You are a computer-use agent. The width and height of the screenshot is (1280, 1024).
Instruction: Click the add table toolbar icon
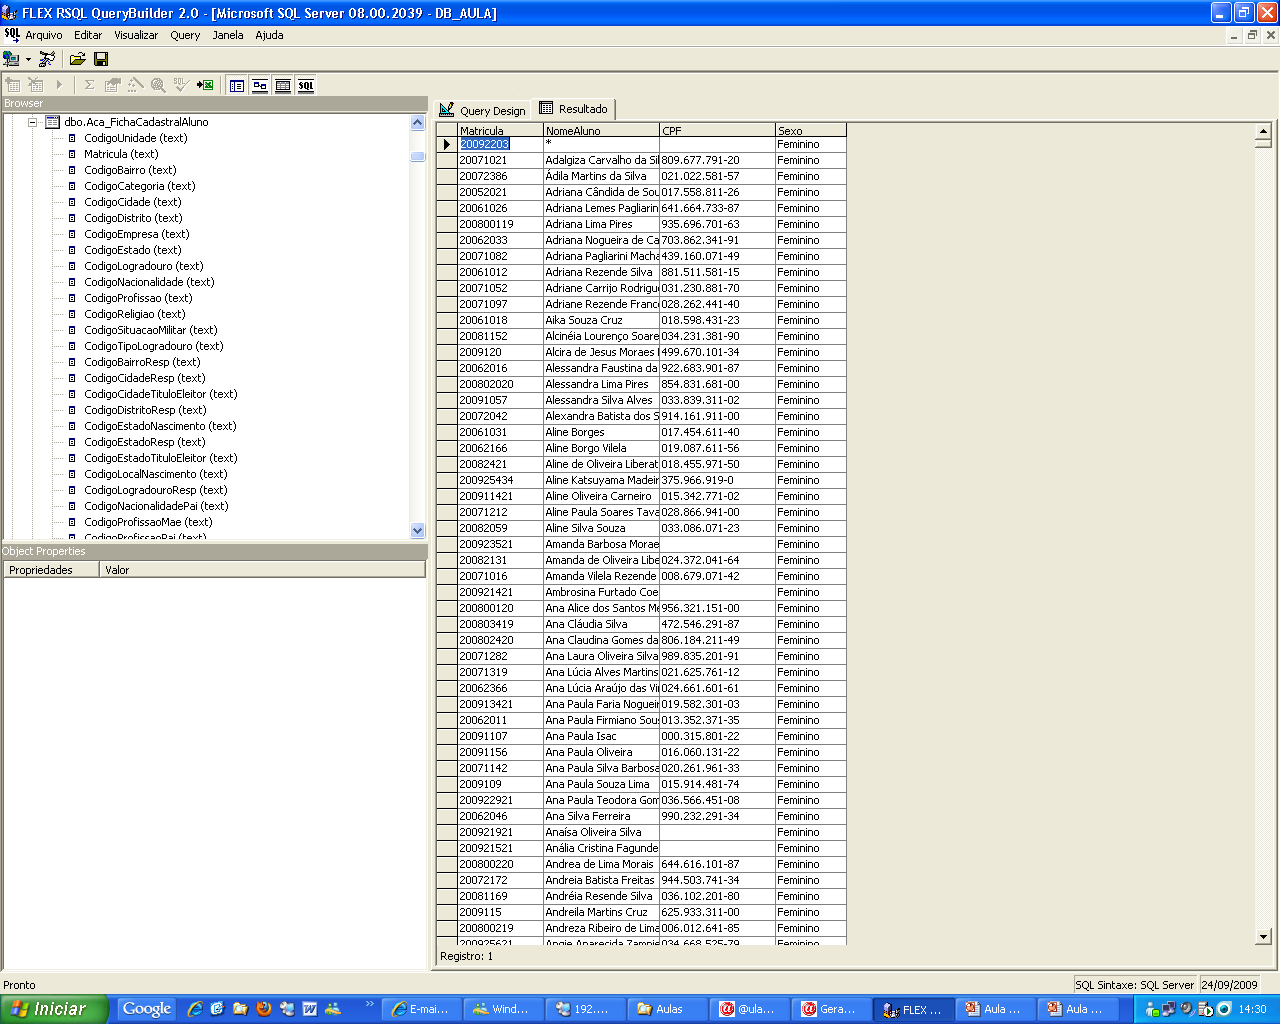(x=13, y=85)
